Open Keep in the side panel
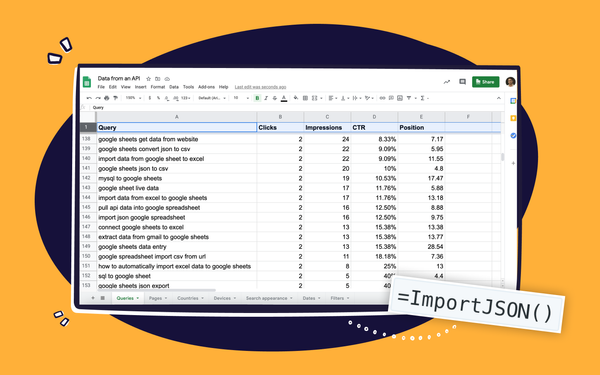 (x=513, y=118)
